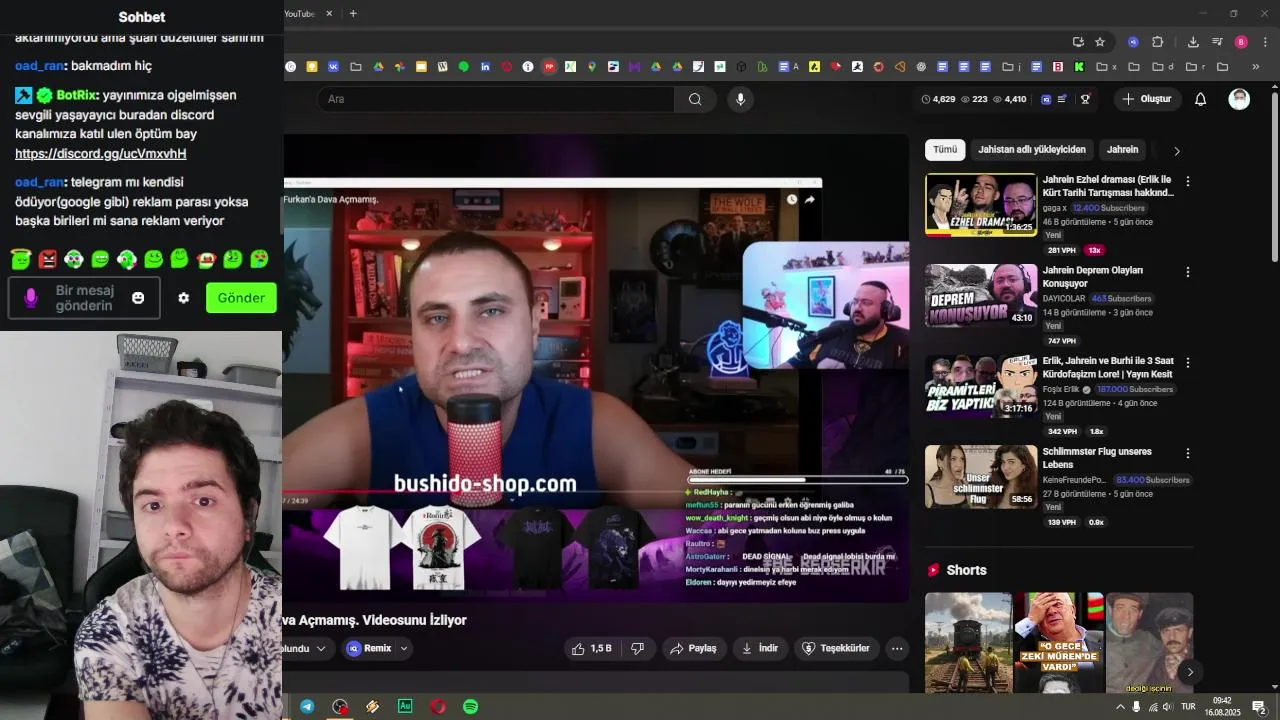Start voice search with microphone icon
The width and height of the screenshot is (1280, 720).
(740, 99)
